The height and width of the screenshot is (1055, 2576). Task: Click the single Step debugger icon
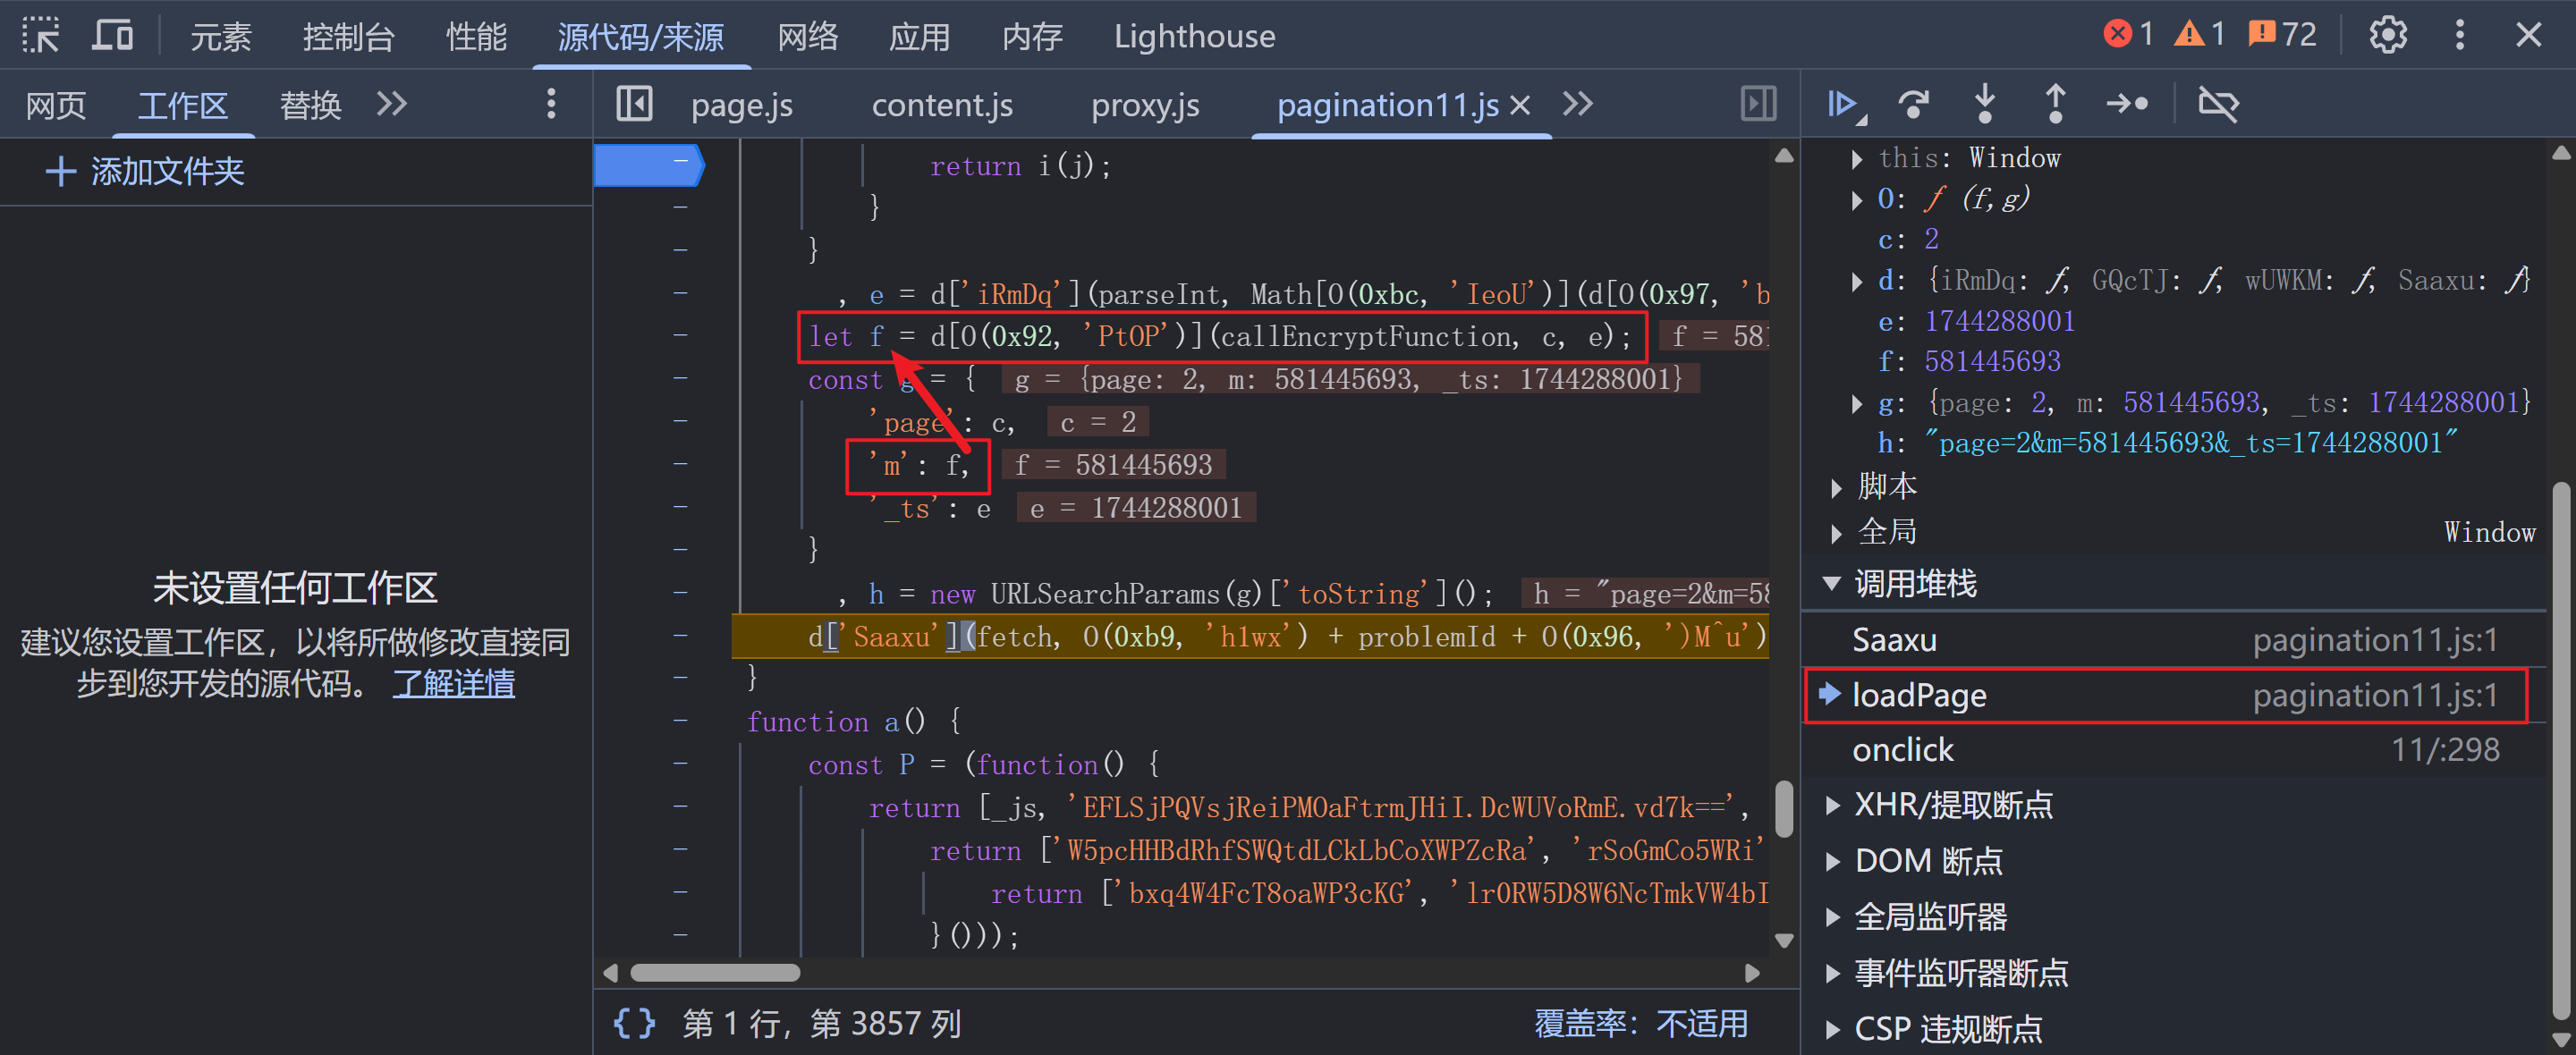2126,104
